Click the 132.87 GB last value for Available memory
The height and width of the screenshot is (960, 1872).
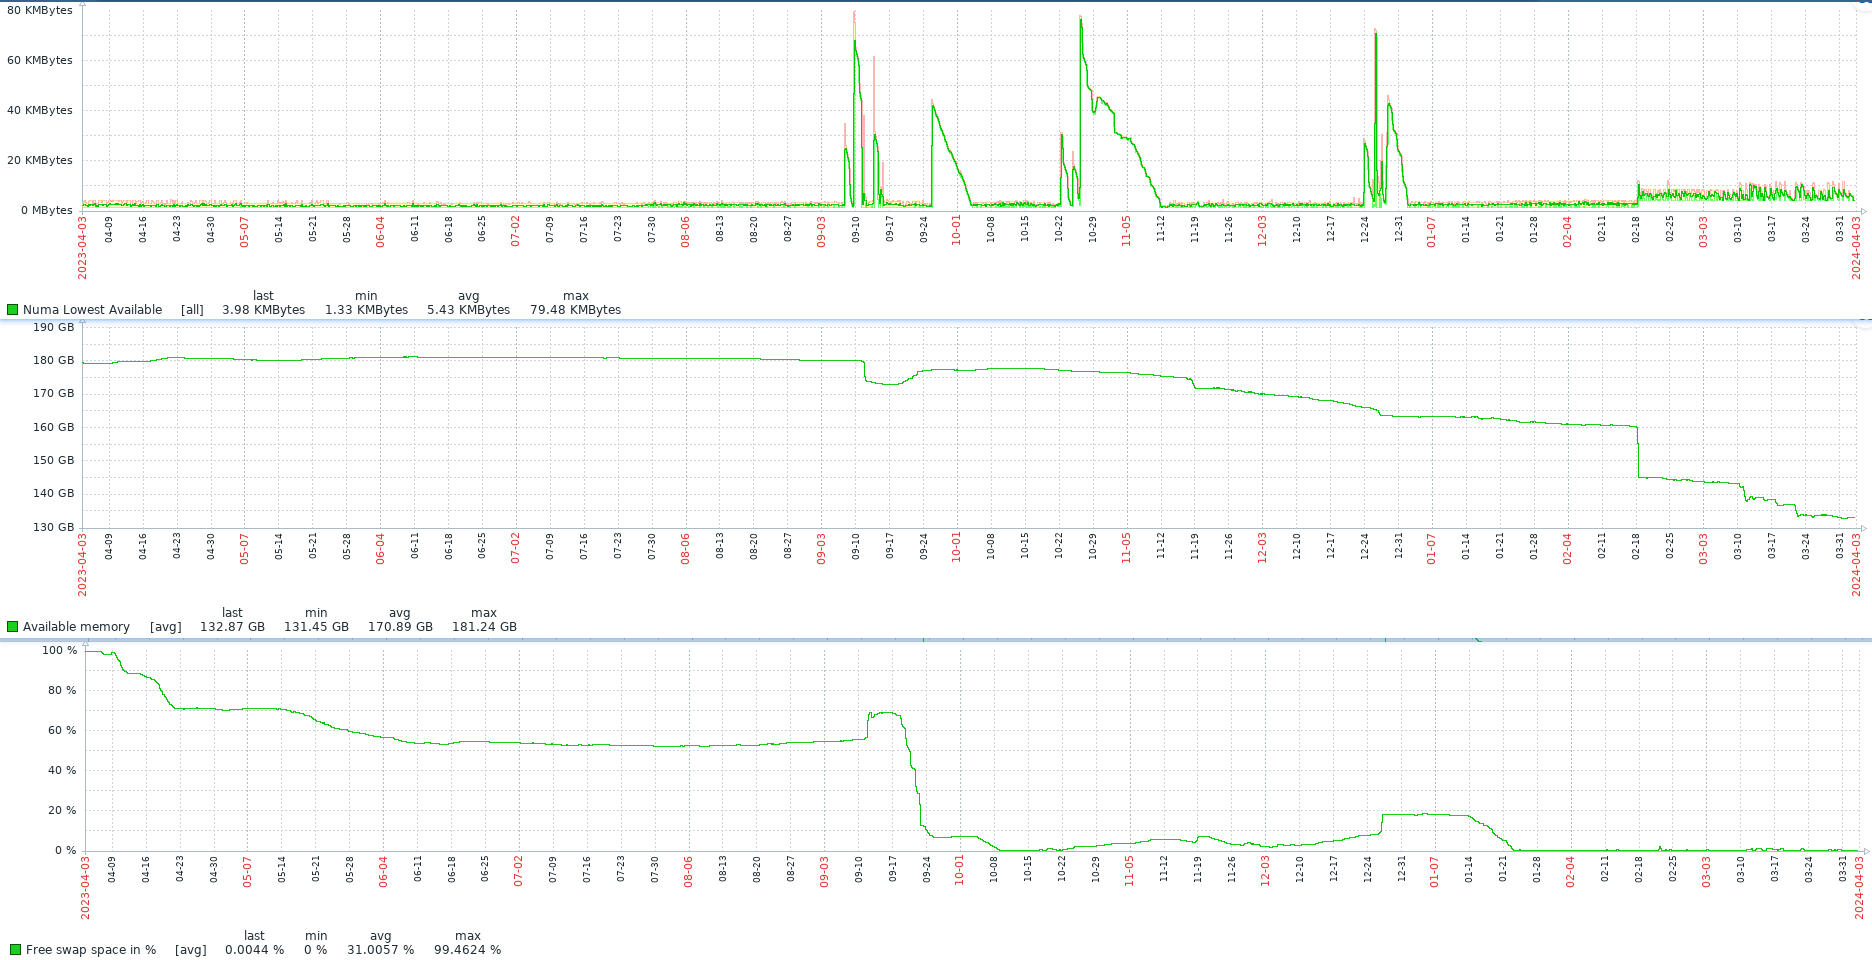point(232,627)
